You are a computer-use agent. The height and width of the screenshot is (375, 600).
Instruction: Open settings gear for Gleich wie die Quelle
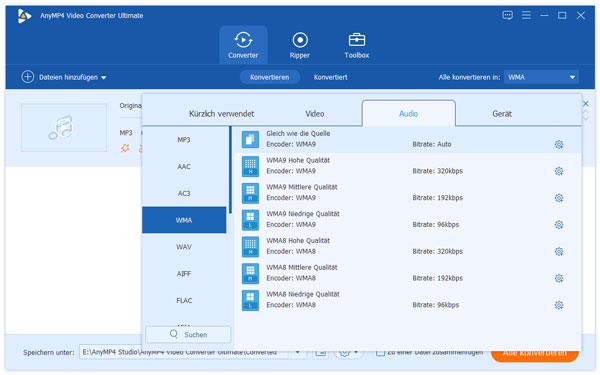click(x=559, y=144)
